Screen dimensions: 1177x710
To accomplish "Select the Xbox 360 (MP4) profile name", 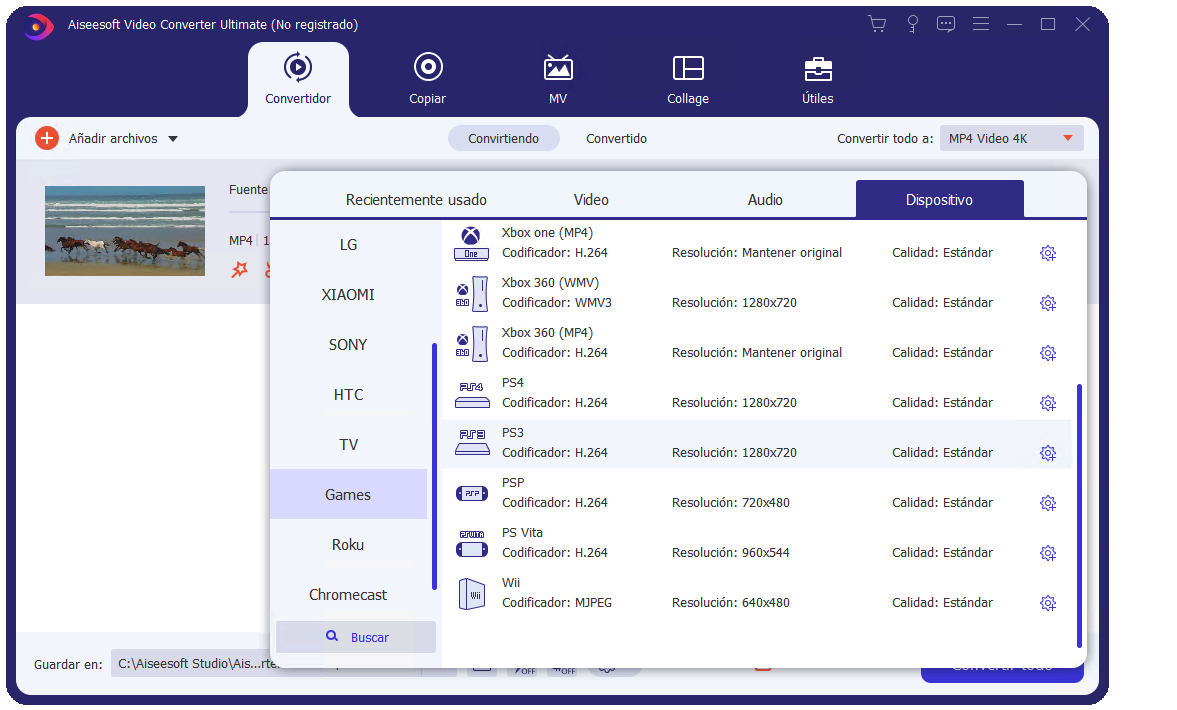I will click(x=547, y=332).
